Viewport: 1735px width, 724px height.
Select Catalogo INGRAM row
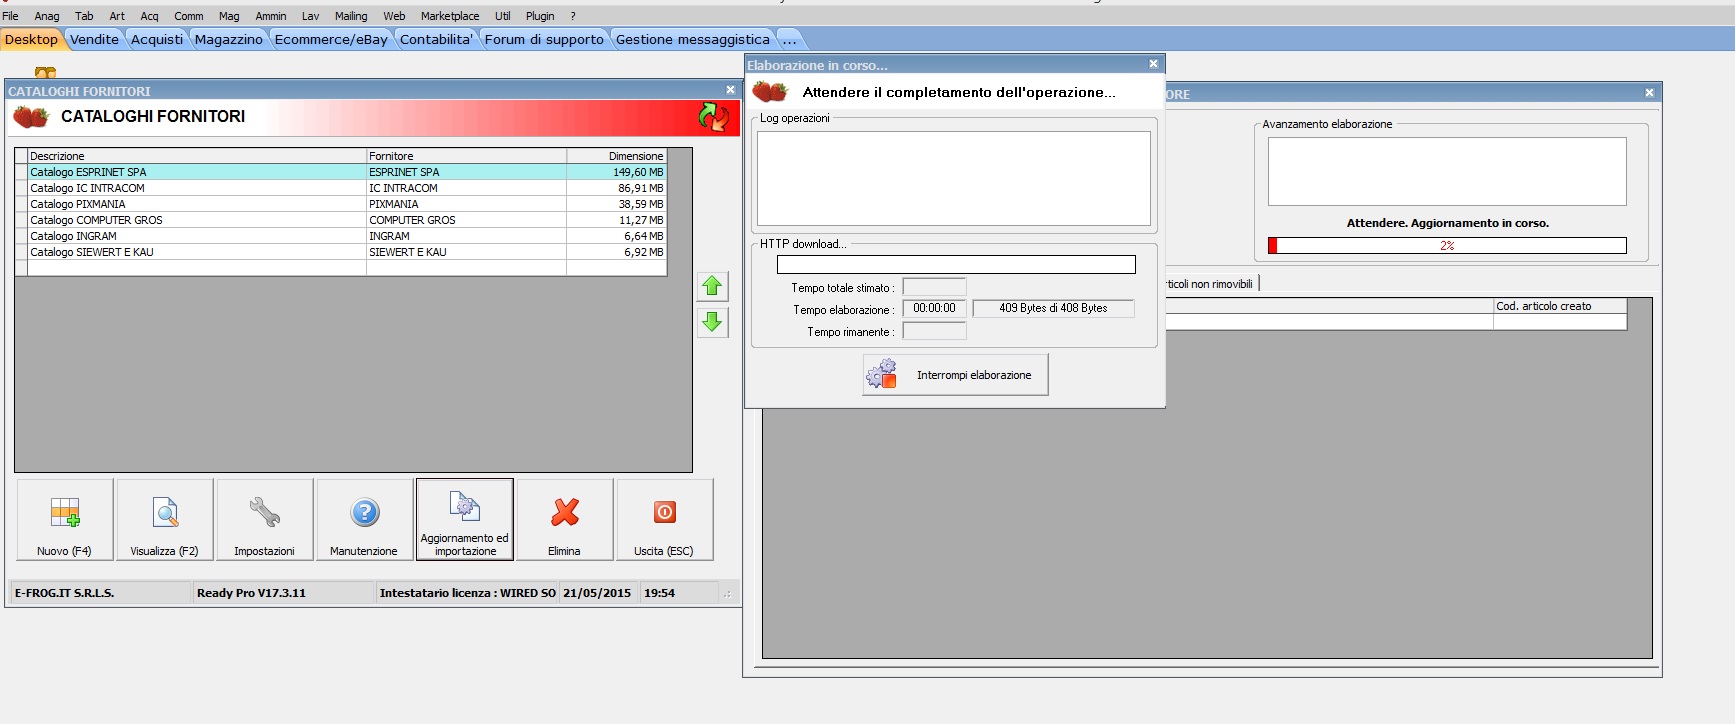(341, 236)
